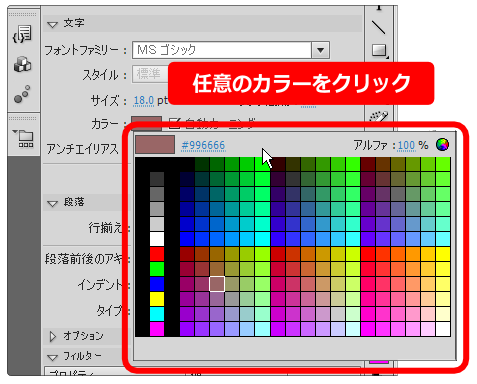Image resolution: width=477 pixels, height=384 pixels.
Task: Pick magenta swatch in basic colors column
Action: 157,329
